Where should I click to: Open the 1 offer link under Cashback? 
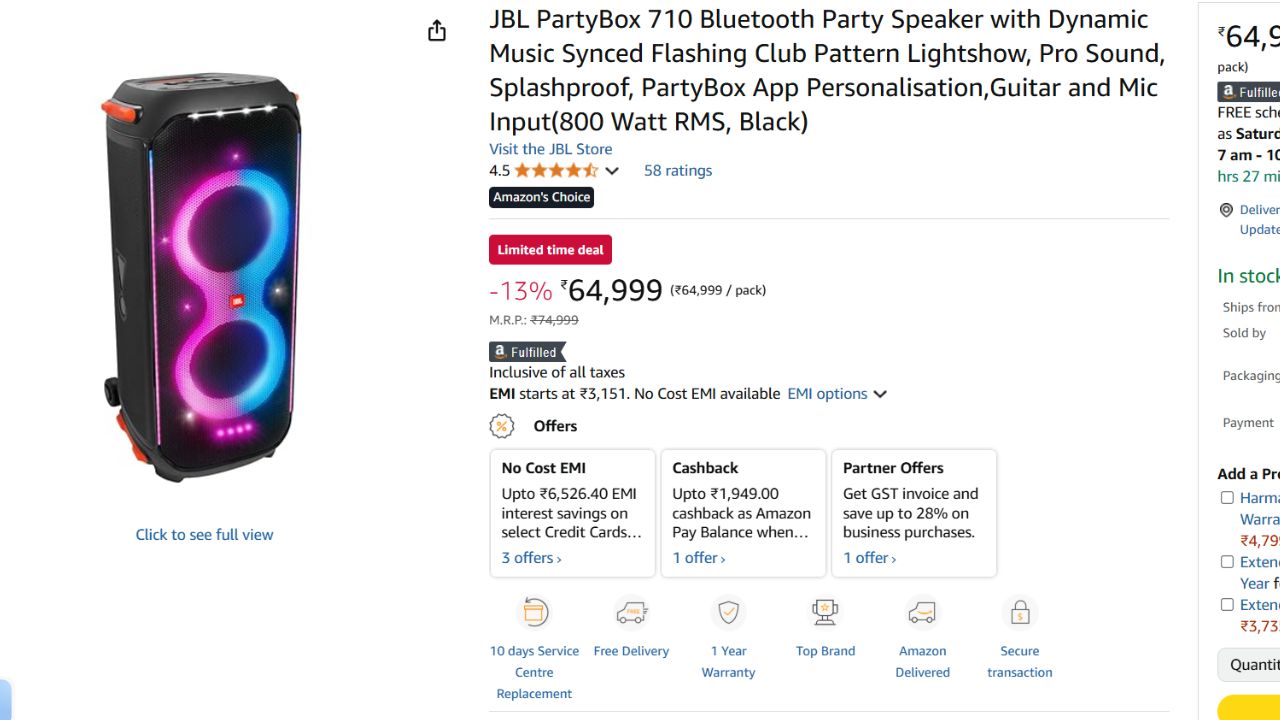(698, 558)
